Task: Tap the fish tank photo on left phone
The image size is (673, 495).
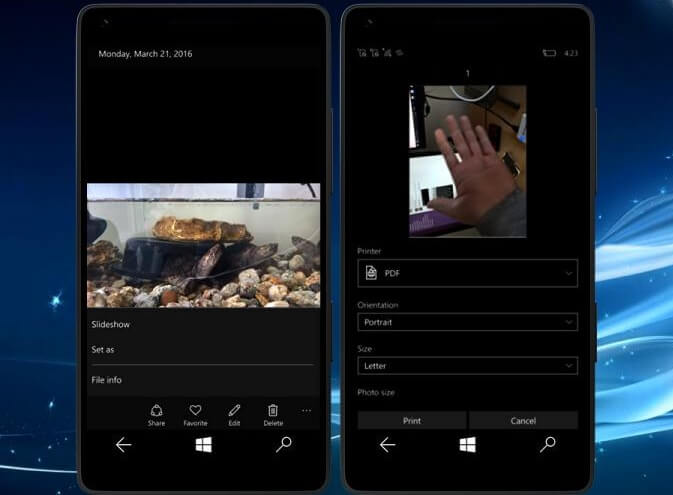Action: coord(203,245)
